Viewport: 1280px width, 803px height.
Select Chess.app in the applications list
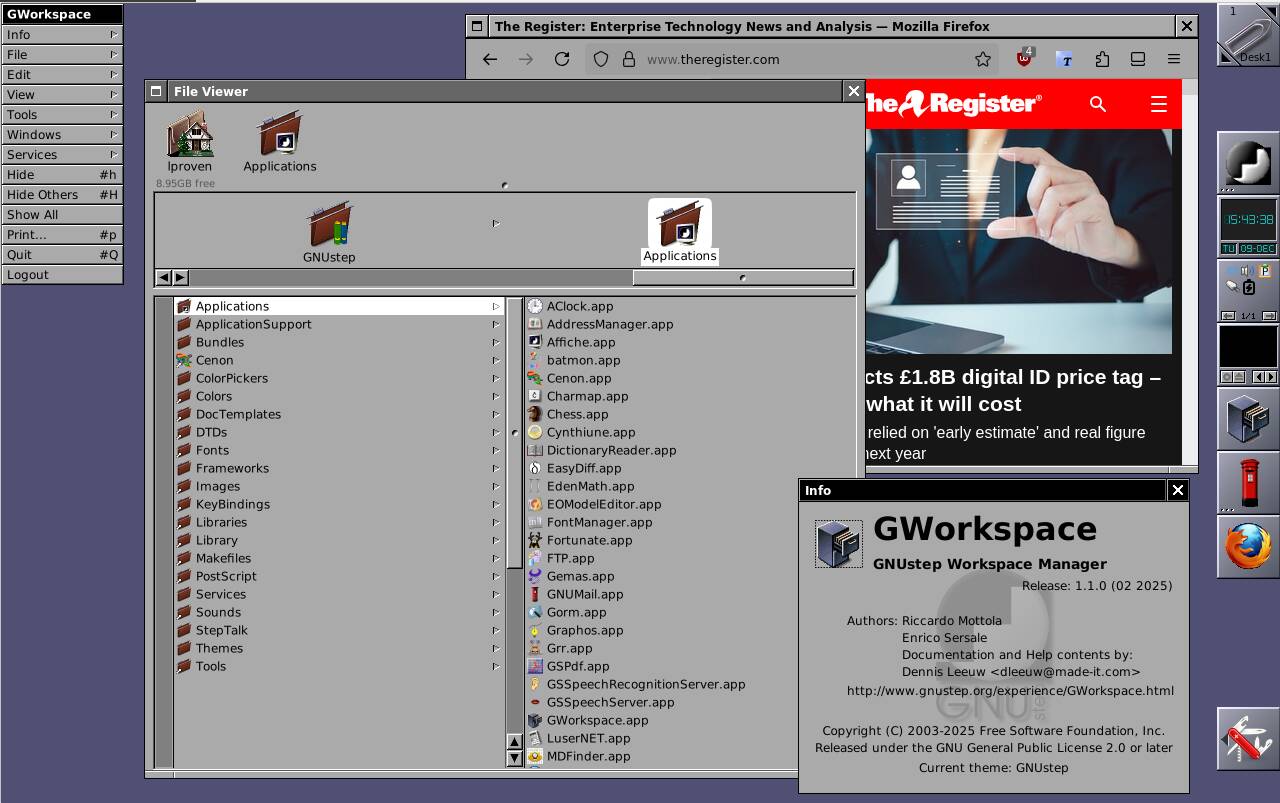(577, 414)
